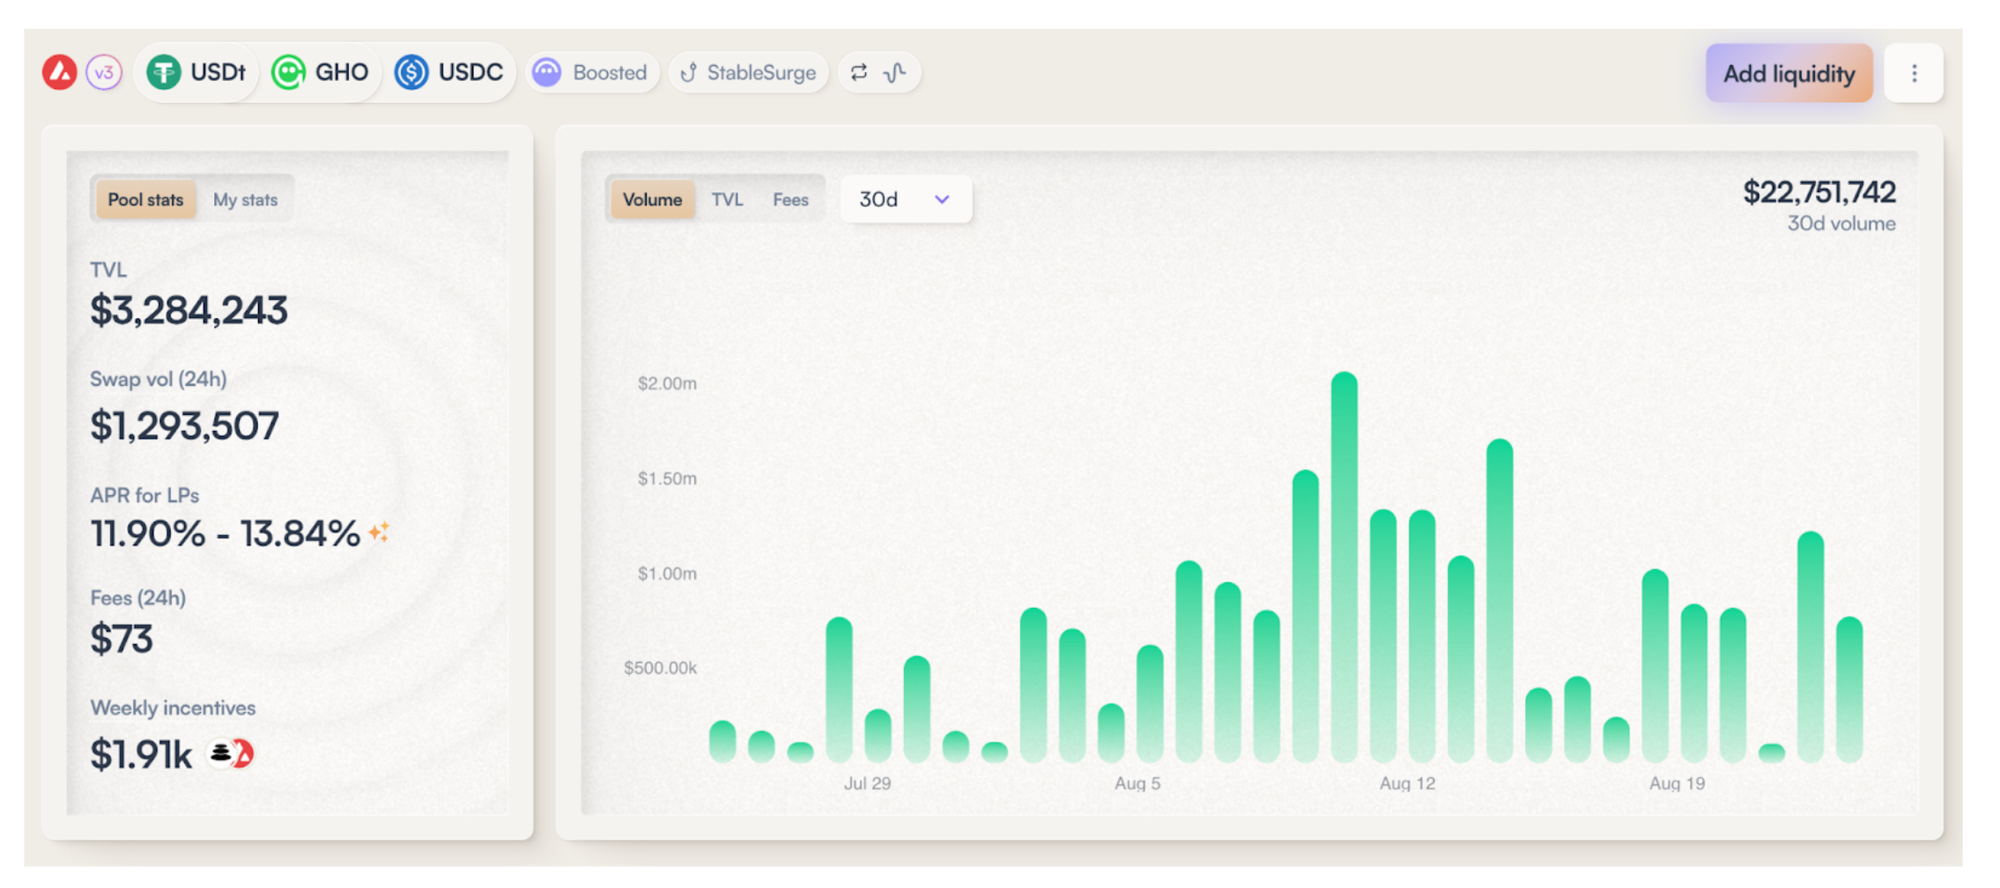The width and height of the screenshot is (2000, 888).
Task: Open the three-dot more options menu
Action: (1914, 73)
